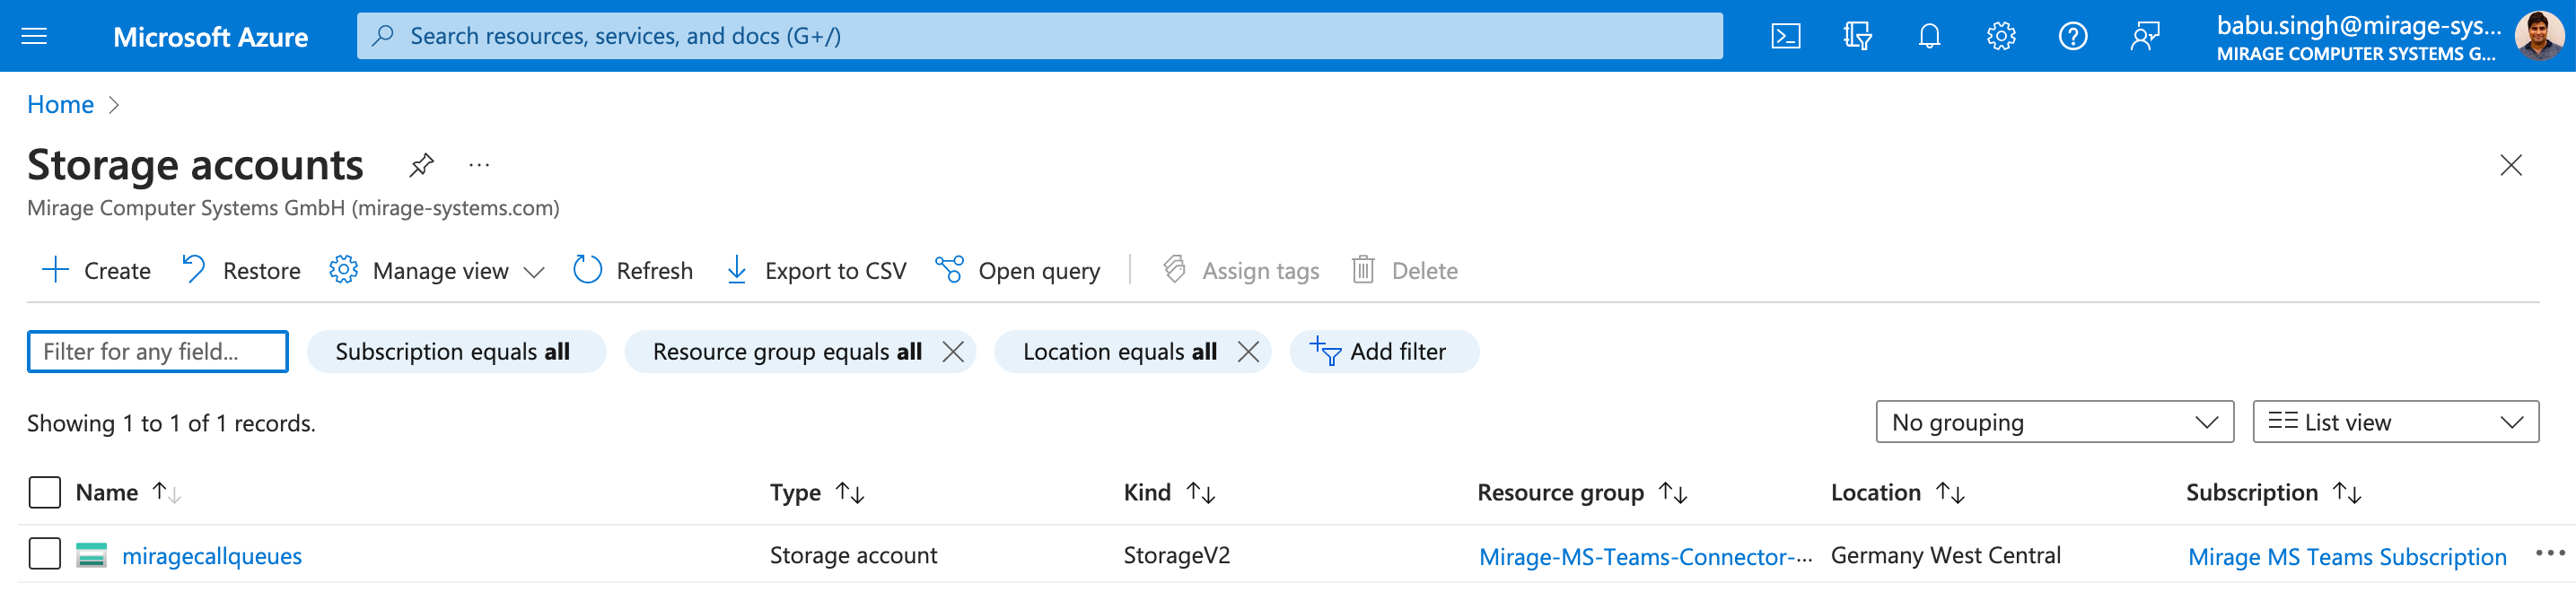Sort by Subscription column
This screenshot has width=2576, height=609.
(2273, 492)
